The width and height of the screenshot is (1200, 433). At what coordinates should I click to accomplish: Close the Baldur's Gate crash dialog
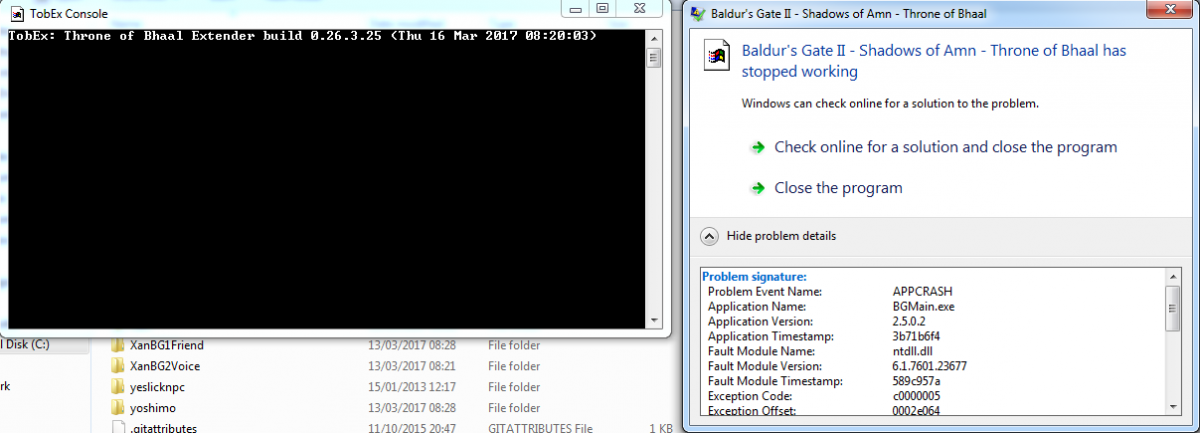tap(1169, 9)
